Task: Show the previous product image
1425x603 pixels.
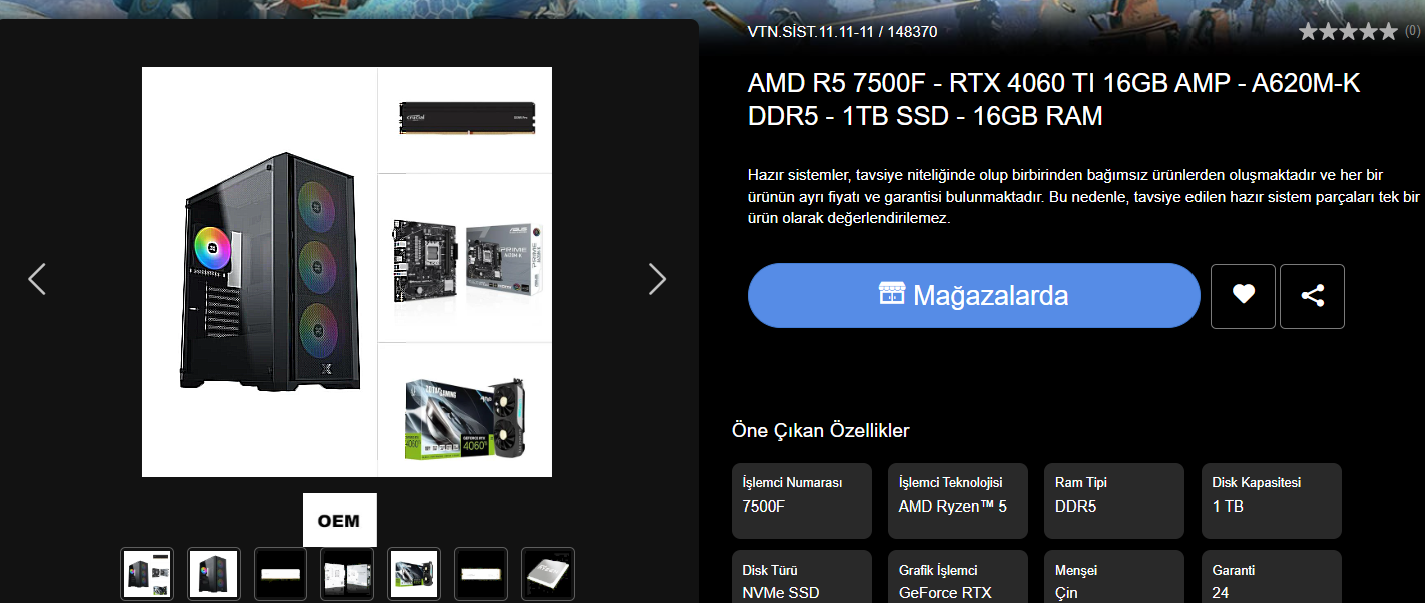Action: click(x=37, y=279)
